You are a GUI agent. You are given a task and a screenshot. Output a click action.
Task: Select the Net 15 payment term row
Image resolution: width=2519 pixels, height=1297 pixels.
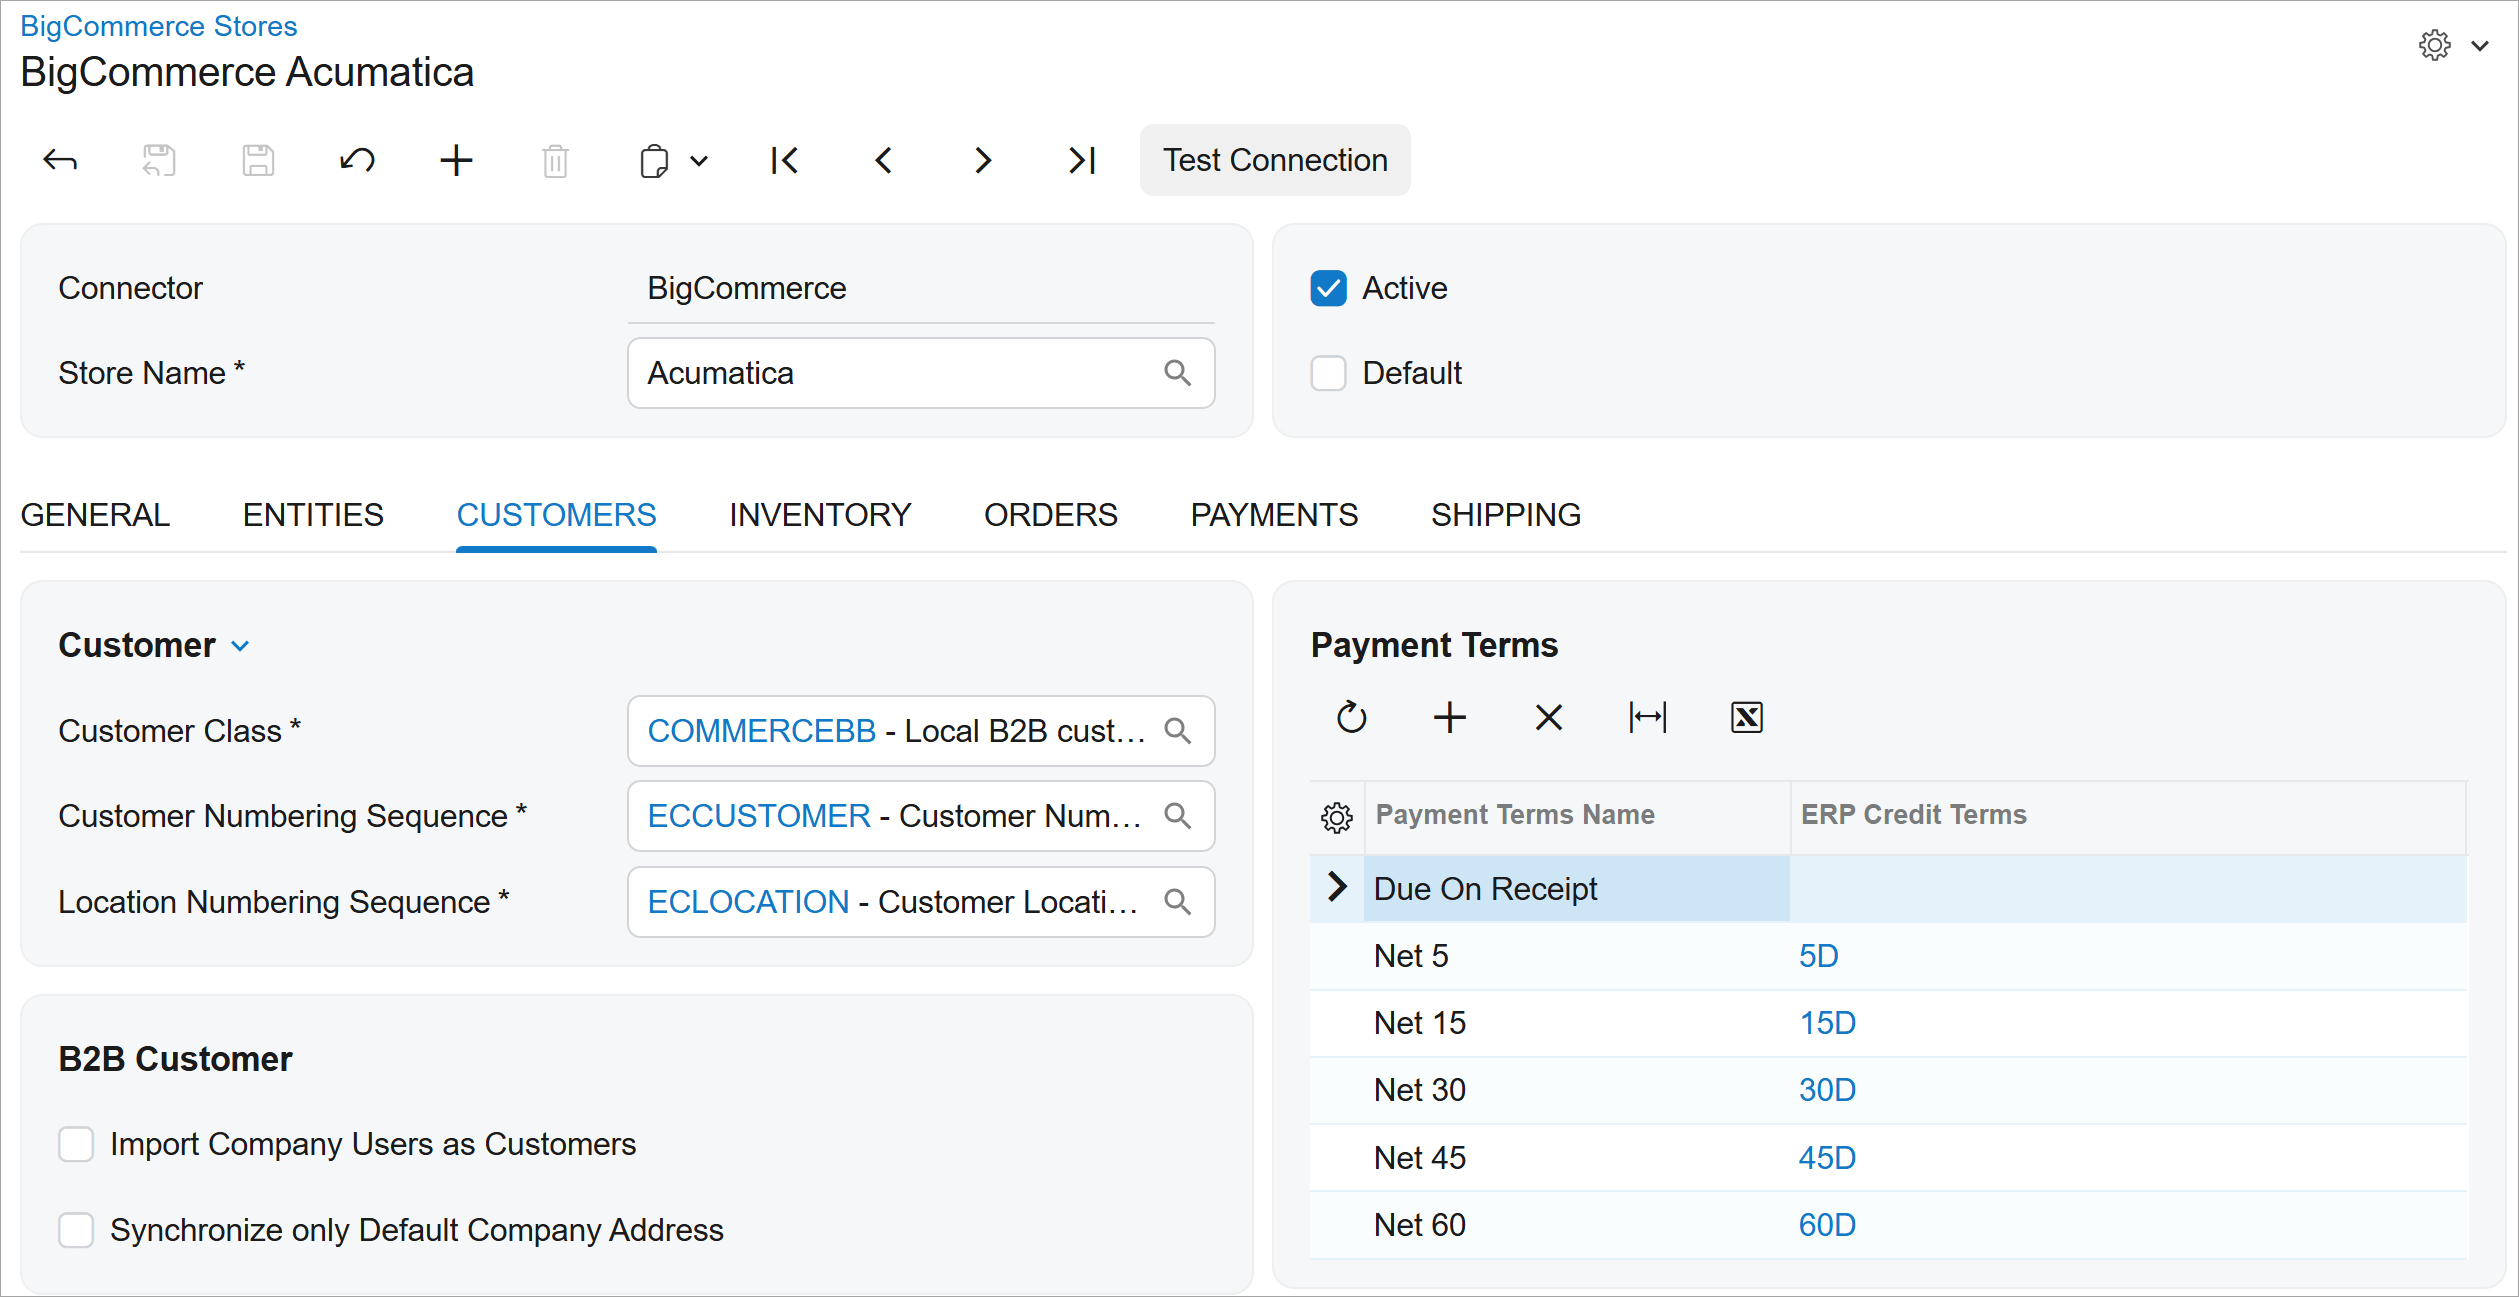pos(1888,1023)
